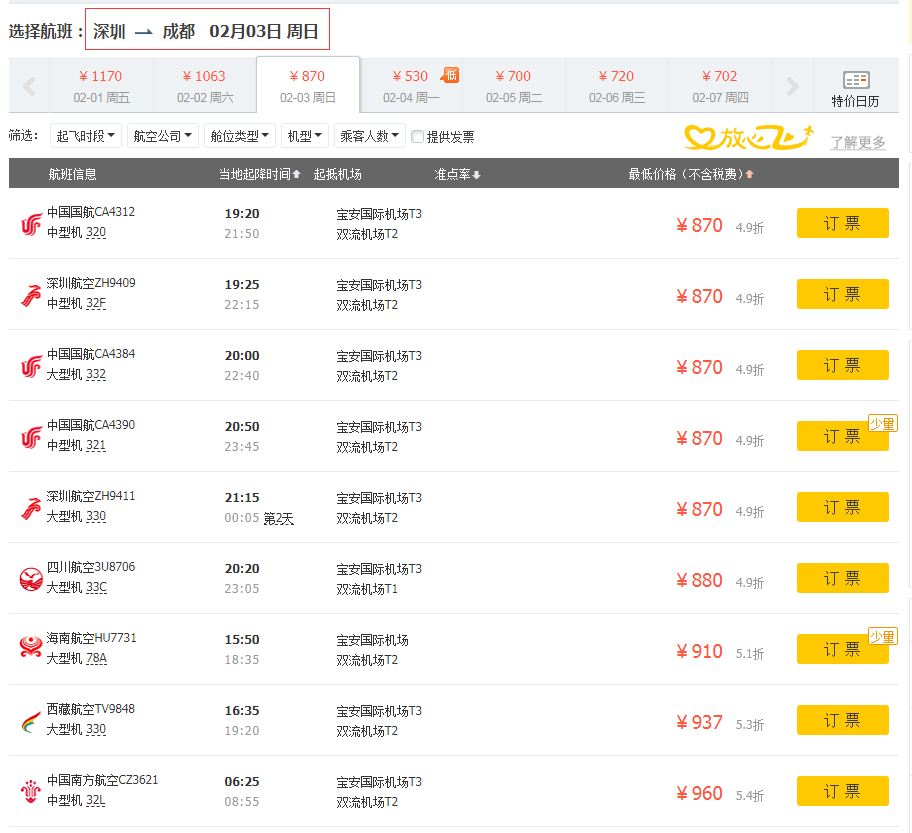The image size is (912, 833).
Task: Open the 乘客人数 passenger count filter
Action: (x=370, y=136)
